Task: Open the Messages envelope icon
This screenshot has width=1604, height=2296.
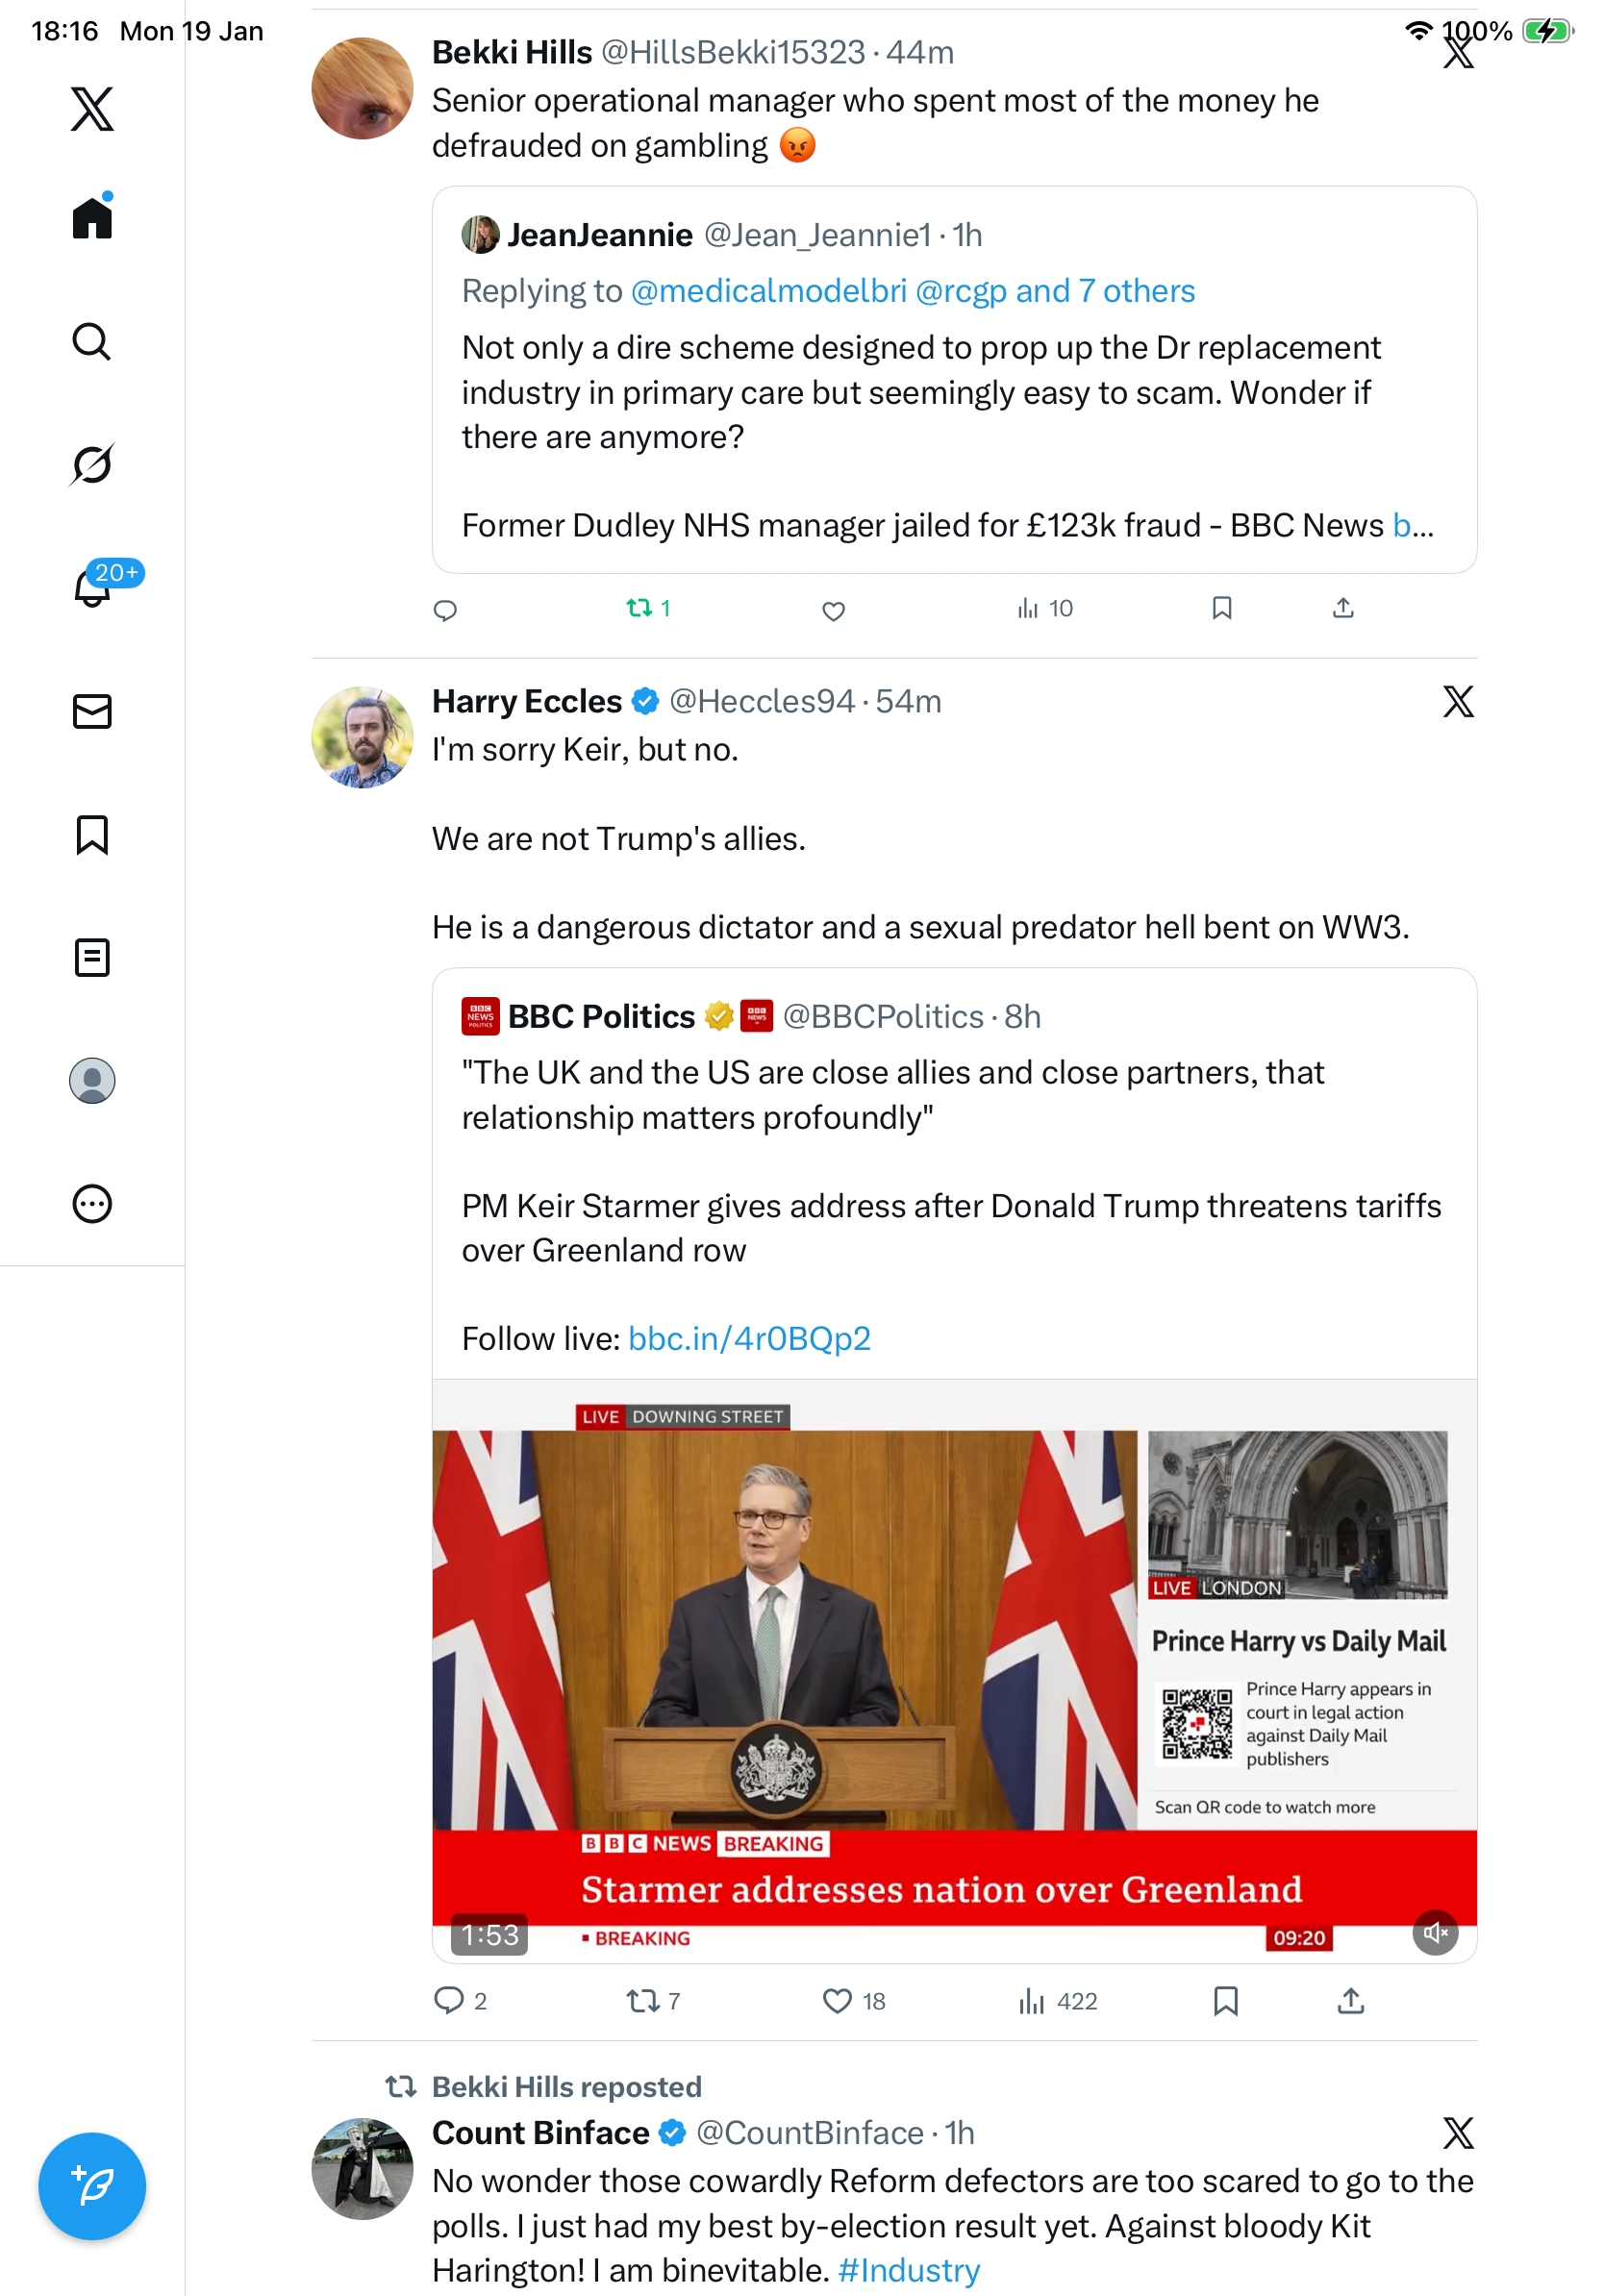Action: point(92,712)
